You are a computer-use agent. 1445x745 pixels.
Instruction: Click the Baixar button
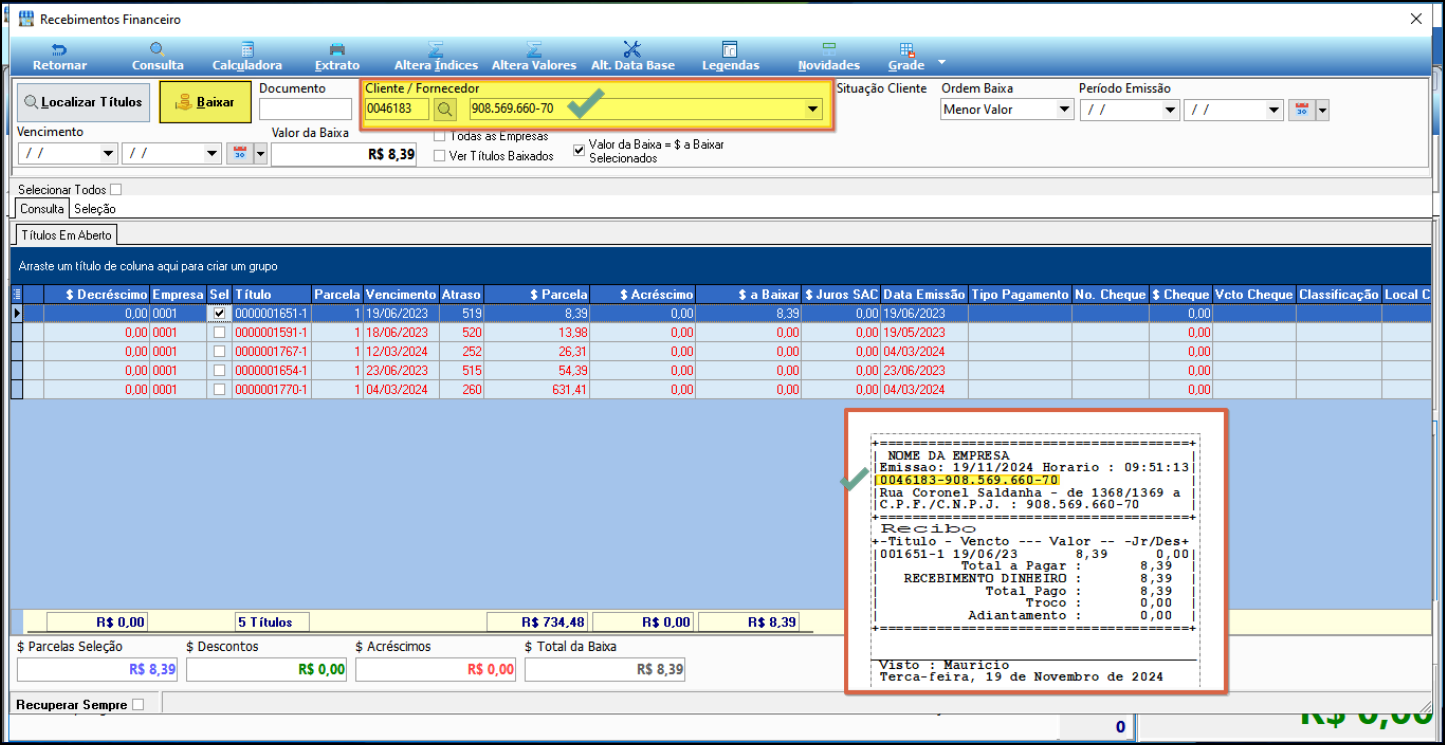tap(205, 102)
